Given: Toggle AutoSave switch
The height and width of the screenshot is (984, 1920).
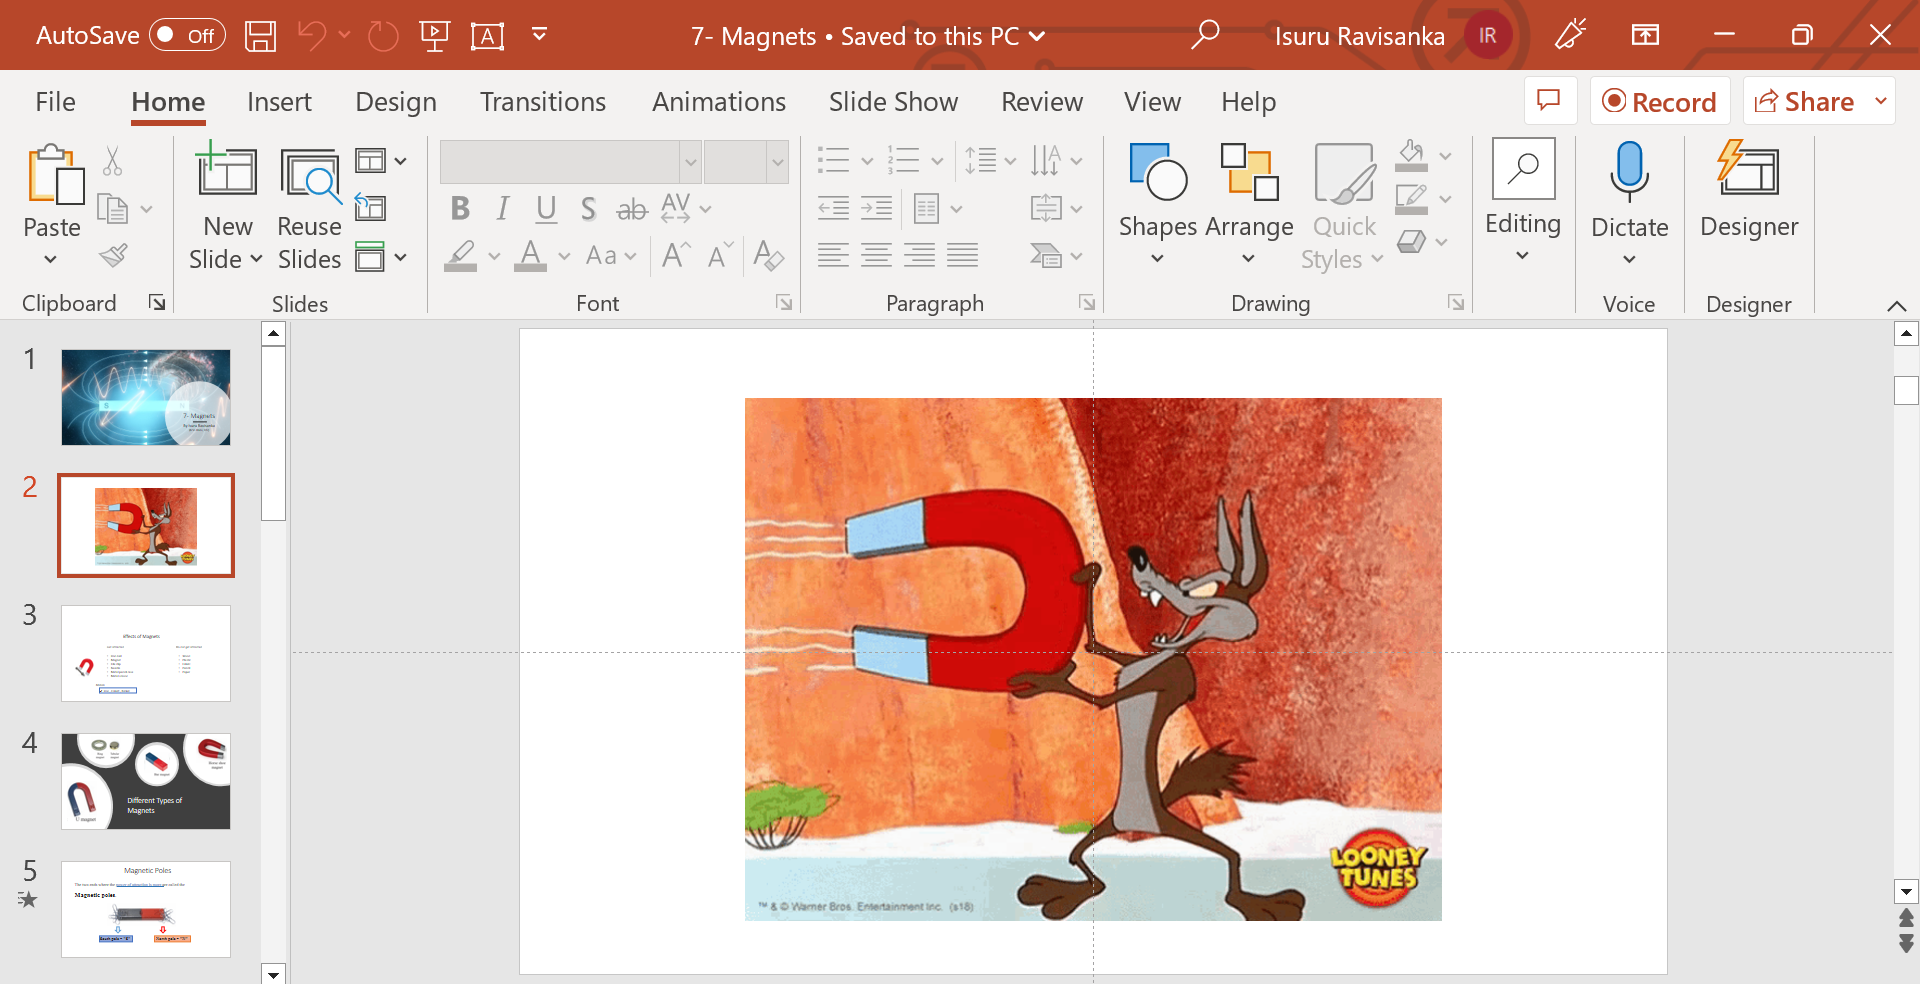Looking at the screenshot, I should click(x=187, y=36).
